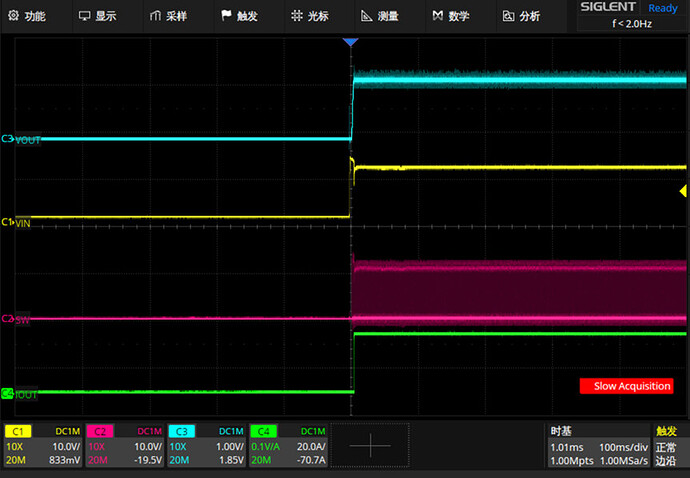This screenshot has width=690, height=478.
Task: Select the blue trigger position marker at top
Action: click(x=350, y=42)
